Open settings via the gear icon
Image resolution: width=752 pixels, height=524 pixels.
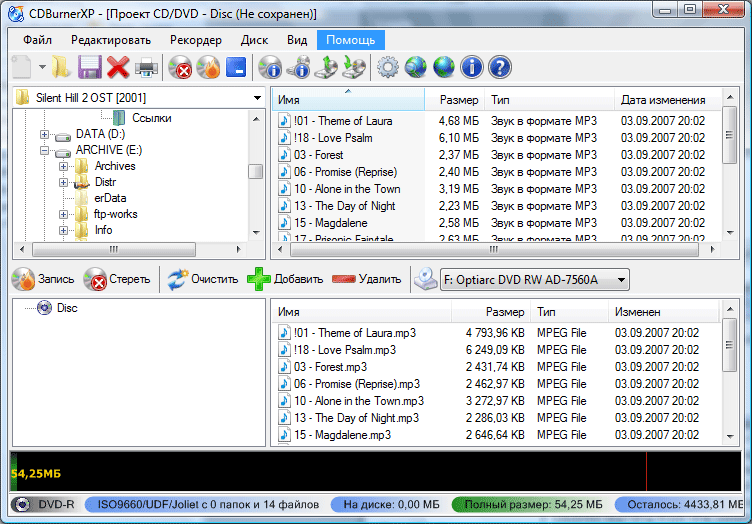[x=388, y=67]
